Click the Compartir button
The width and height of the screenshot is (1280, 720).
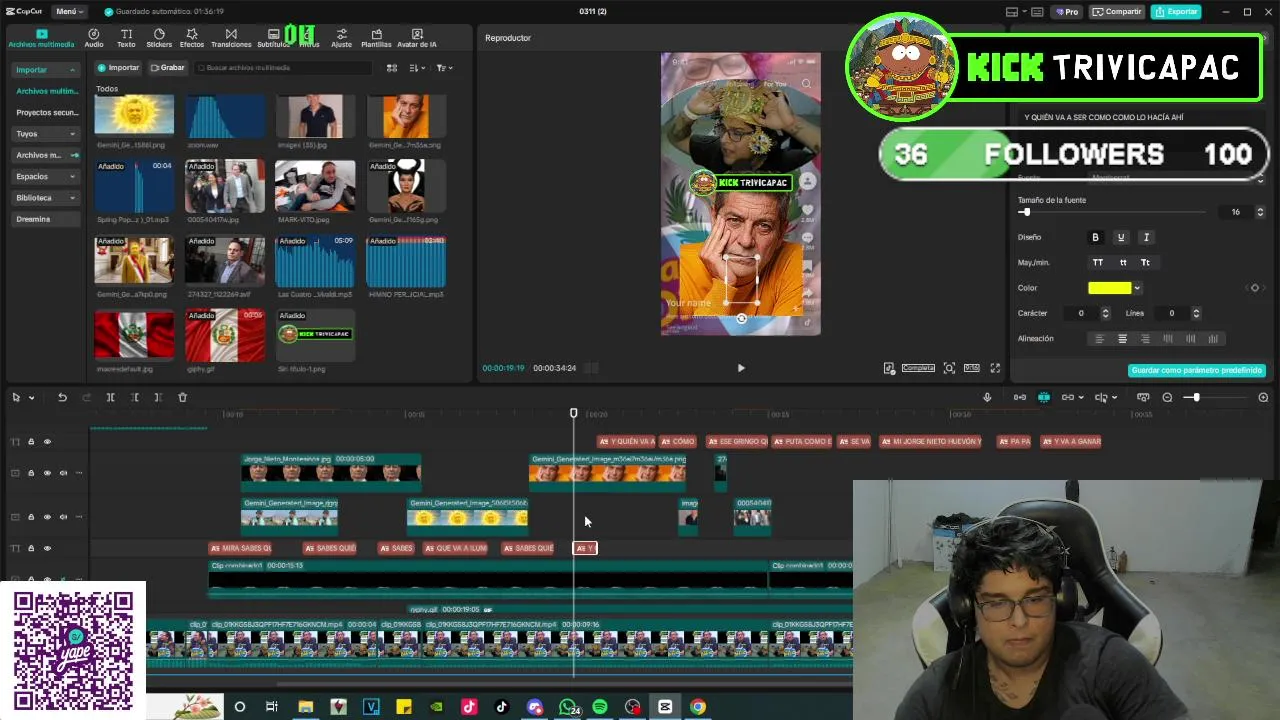point(1117,11)
